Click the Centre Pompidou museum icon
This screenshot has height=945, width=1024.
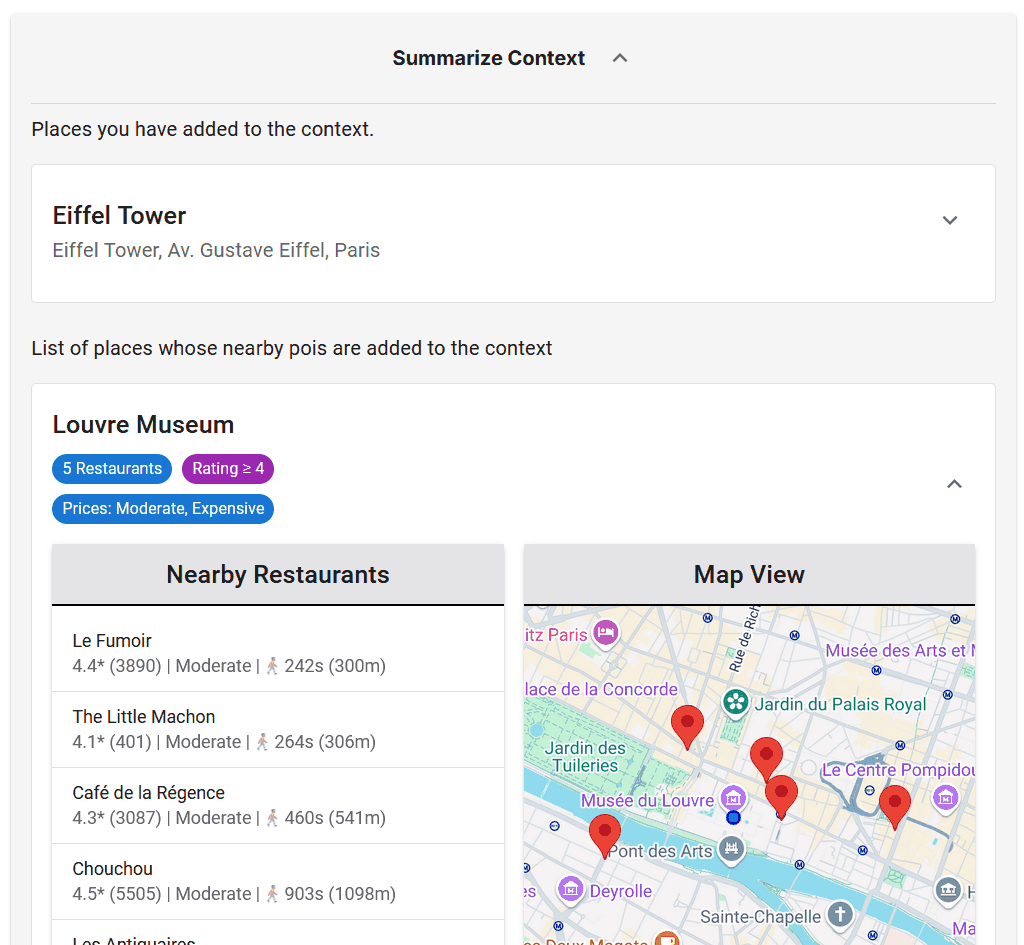pyautogui.click(x=945, y=798)
